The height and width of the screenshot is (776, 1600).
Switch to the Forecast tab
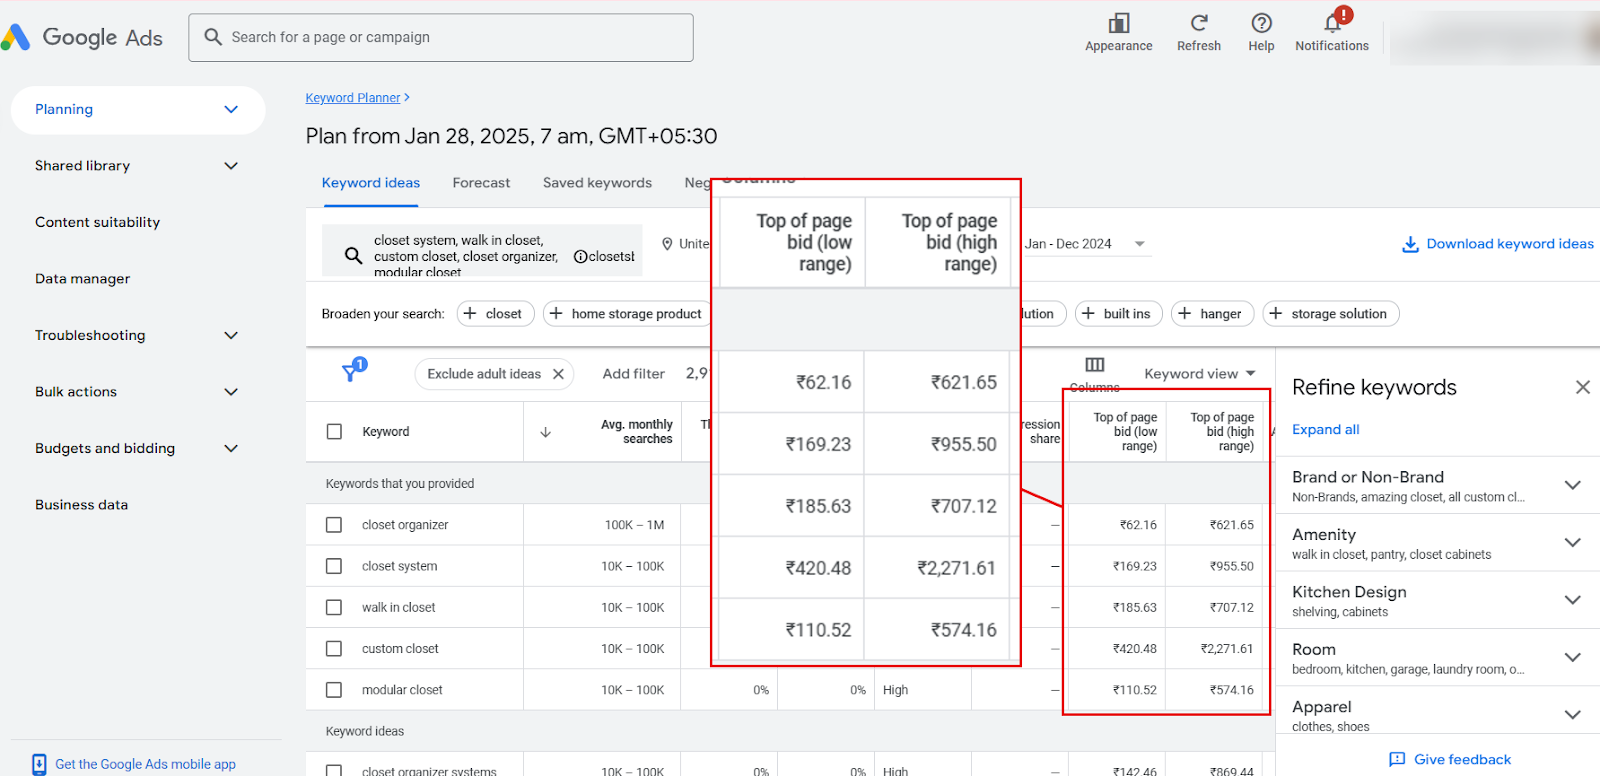(x=481, y=183)
